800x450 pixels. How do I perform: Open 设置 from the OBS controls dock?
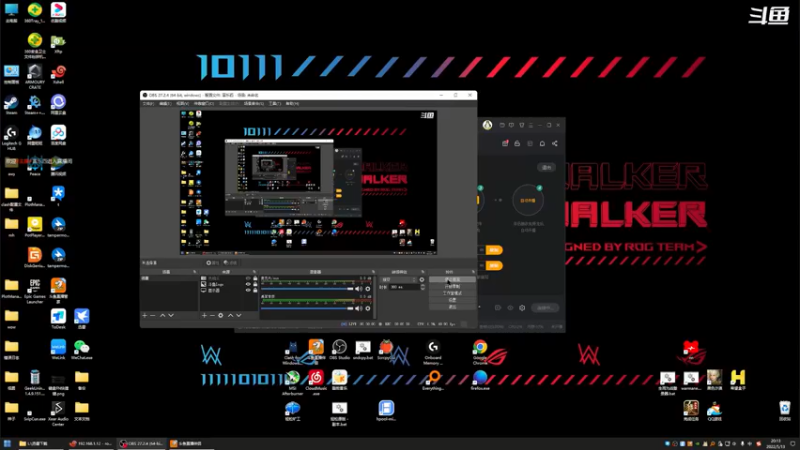tap(452, 300)
